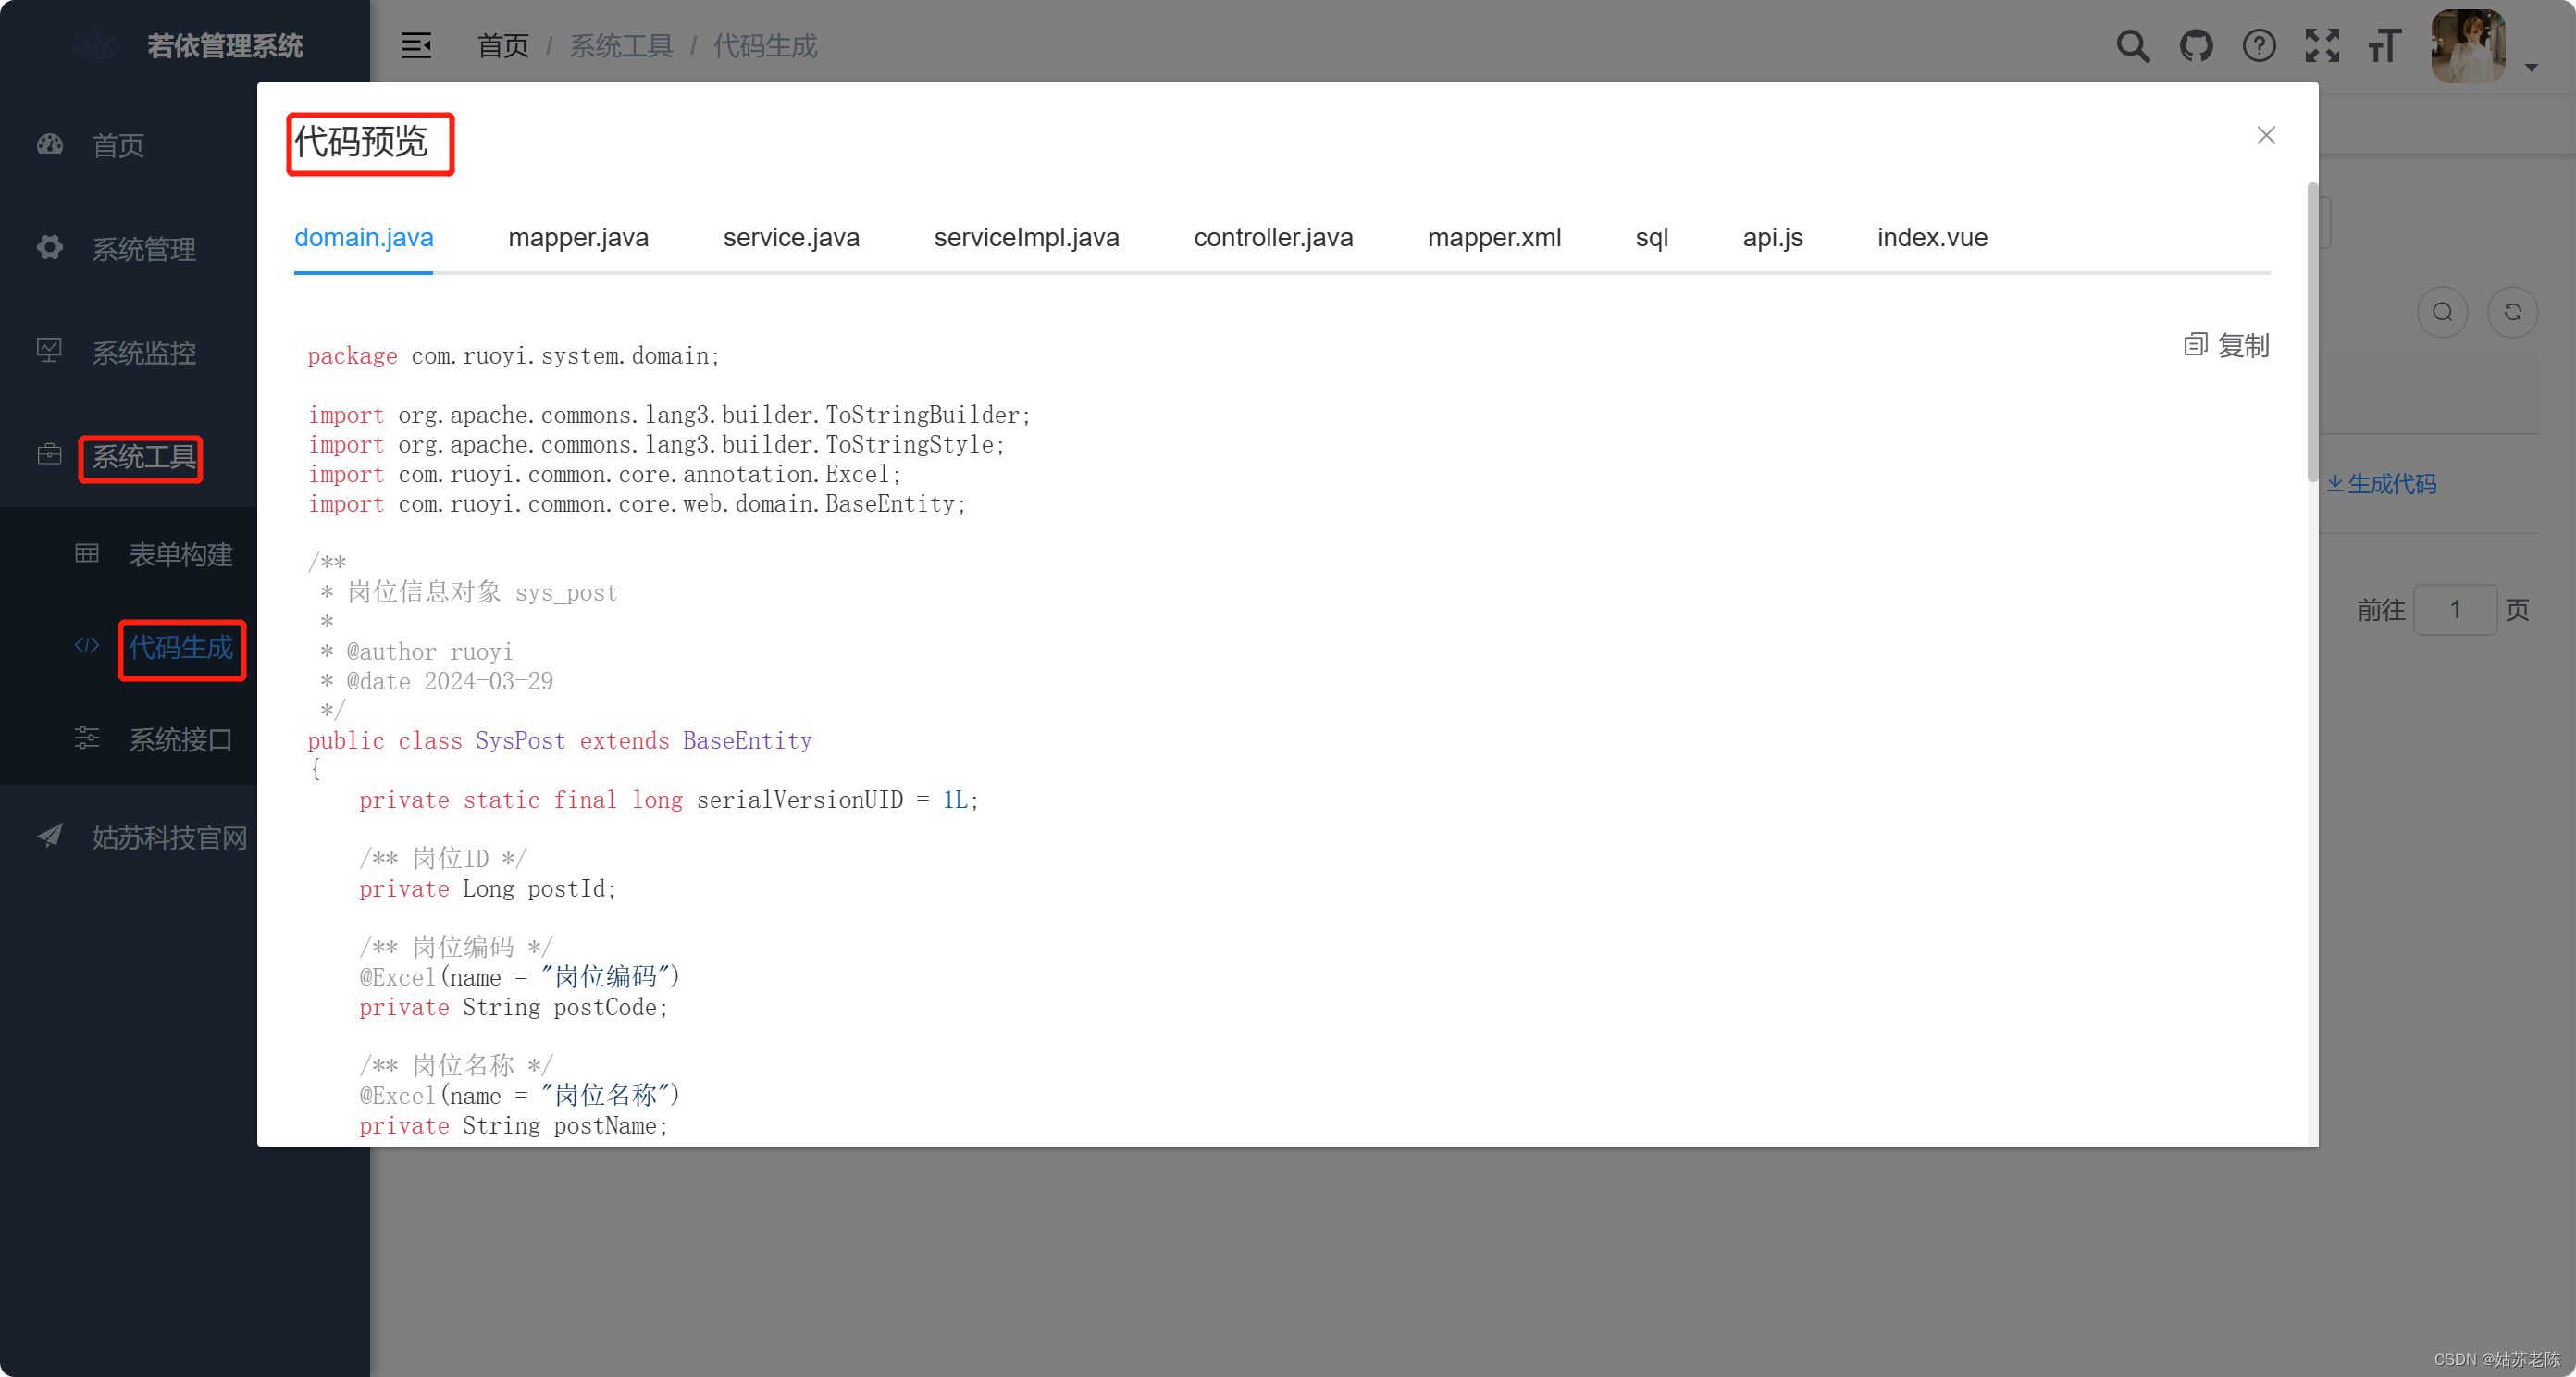Click the background round search toggle button

[2442, 312]
